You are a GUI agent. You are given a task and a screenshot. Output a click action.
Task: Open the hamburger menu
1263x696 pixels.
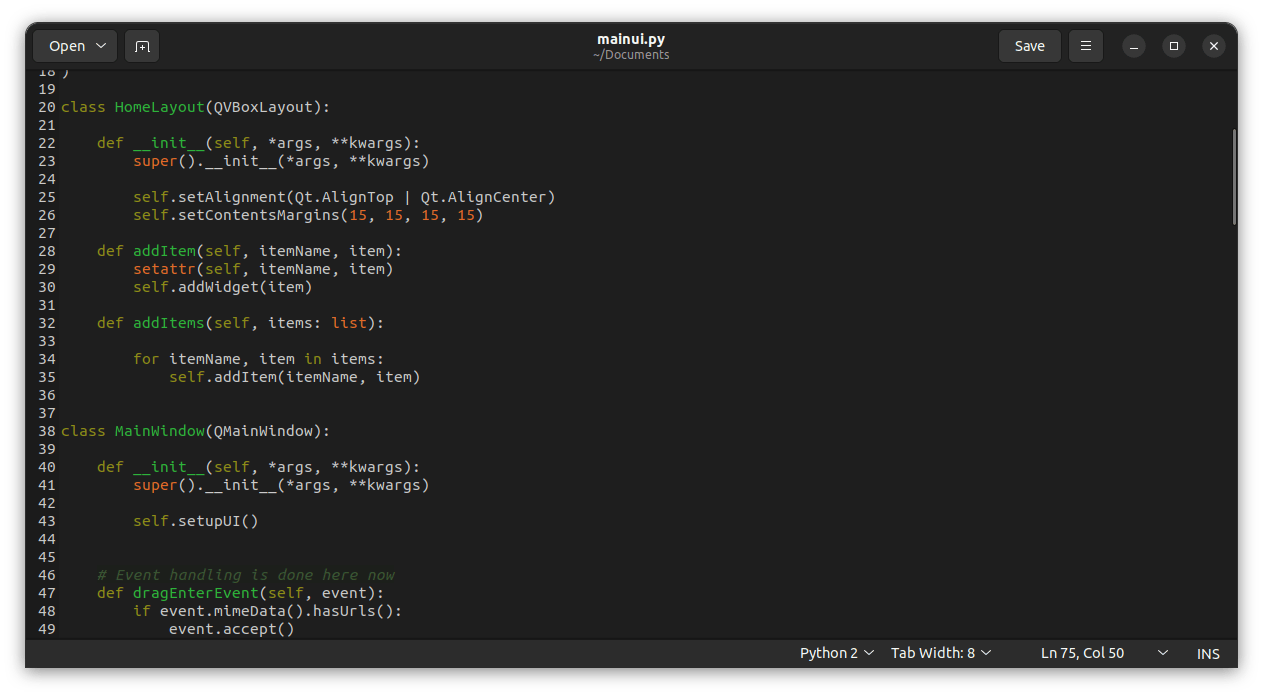click(1085, 46)
